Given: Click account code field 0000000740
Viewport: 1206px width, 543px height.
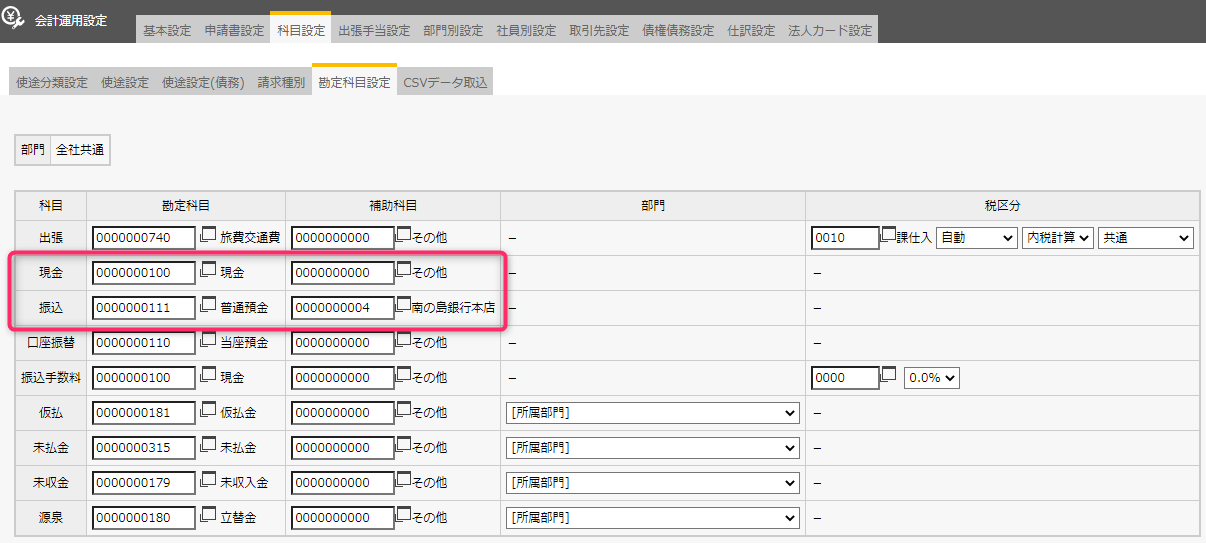Looking at the screenshot, I should point(144,238).
